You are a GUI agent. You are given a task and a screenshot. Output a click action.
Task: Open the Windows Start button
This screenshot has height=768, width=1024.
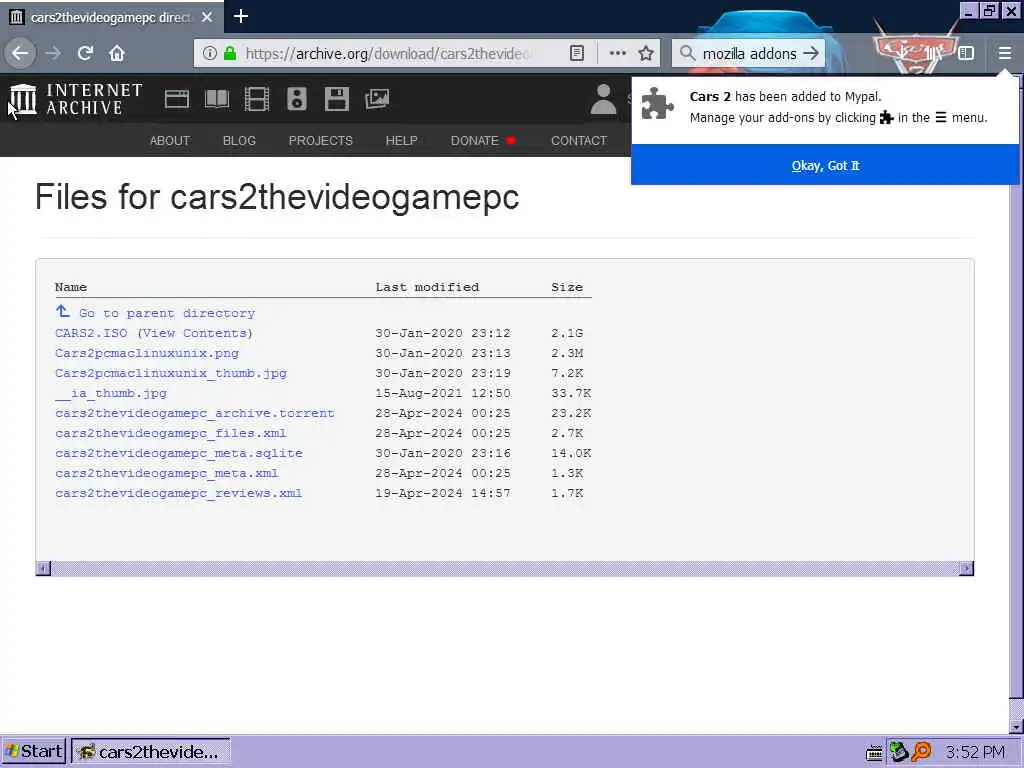click(x=34, y=752)
